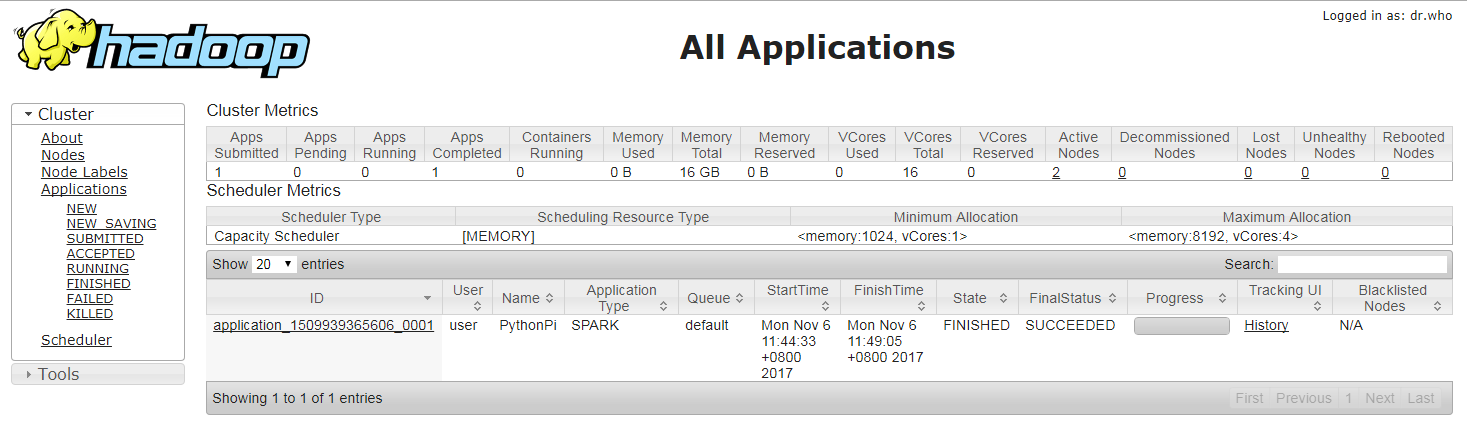Click the 16 GB Memory Total value
Viewport: 1467px width, 443px height.
click(x=699, y=172)
